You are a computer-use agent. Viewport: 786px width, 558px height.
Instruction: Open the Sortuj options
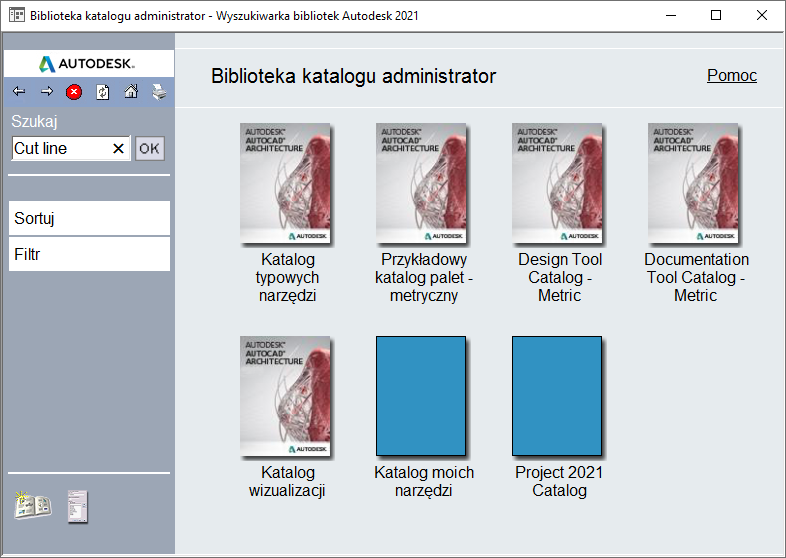(89, 218)
